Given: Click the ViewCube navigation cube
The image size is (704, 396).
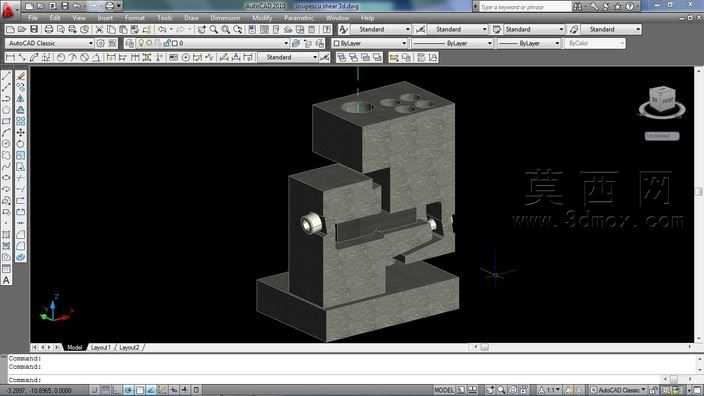Looking at the screenshot, I should tap(662, 101).
